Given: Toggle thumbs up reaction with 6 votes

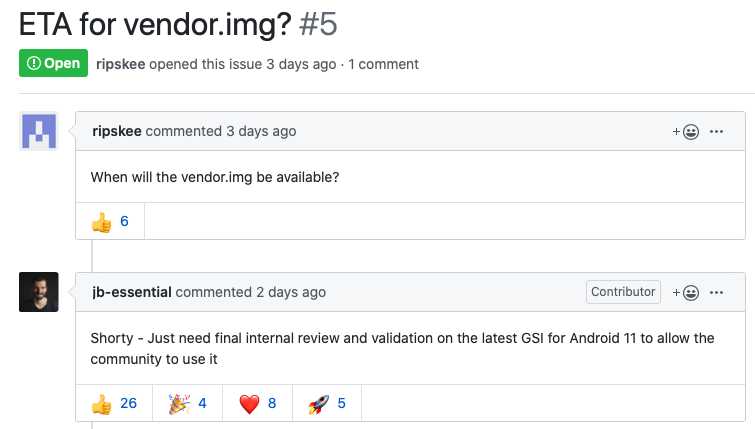Looking at the screenshot, I should tap(110, 221).
